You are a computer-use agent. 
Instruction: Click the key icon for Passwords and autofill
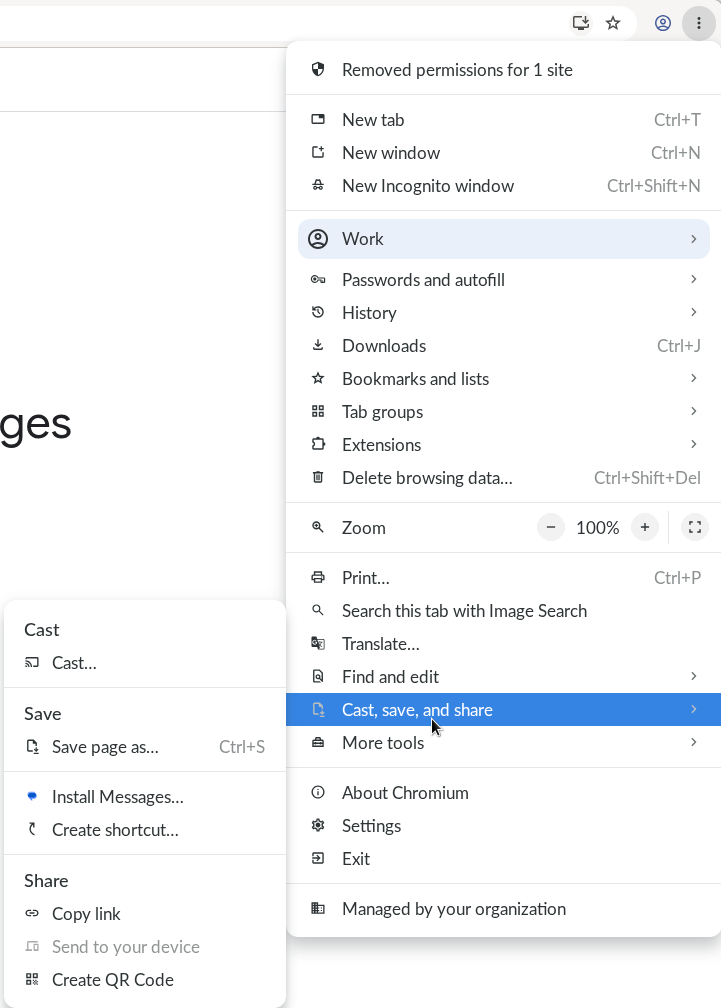tap(318, 280)
